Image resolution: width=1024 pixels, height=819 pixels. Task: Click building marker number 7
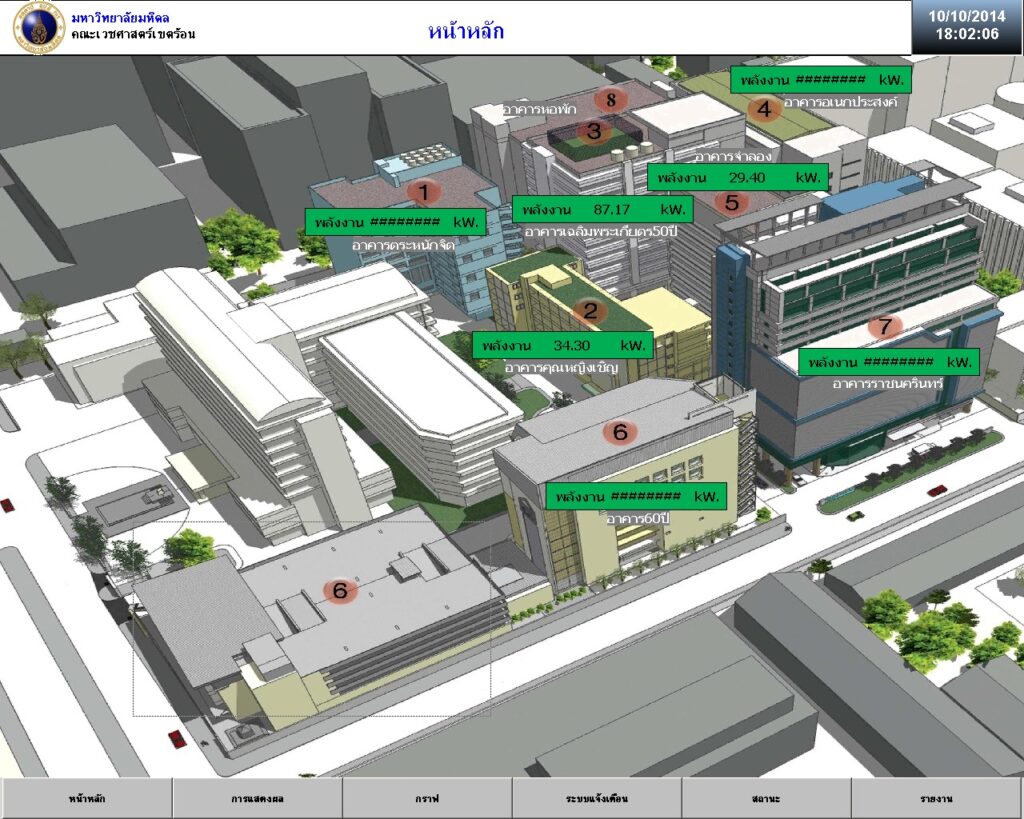[x=885, y=326]
